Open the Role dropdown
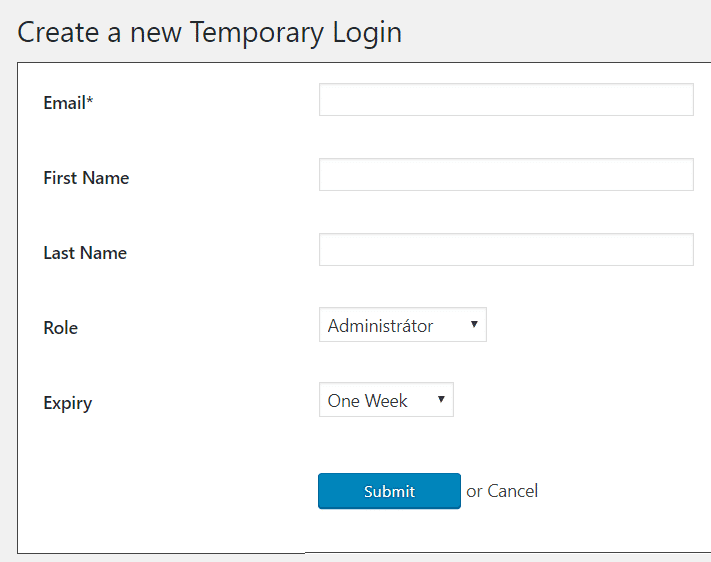 (x=402, y=325)
